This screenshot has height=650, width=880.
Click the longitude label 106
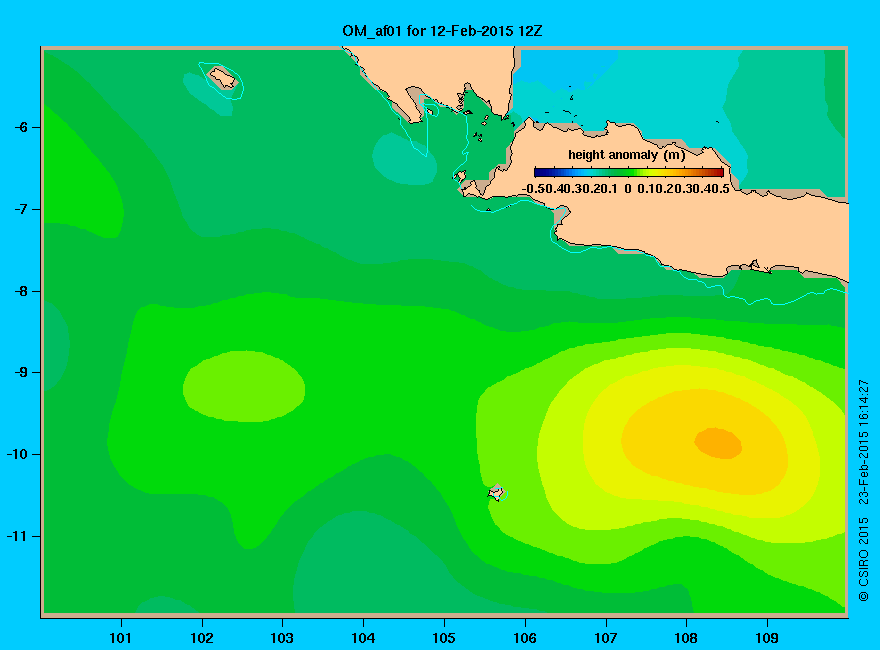[525, 638]
